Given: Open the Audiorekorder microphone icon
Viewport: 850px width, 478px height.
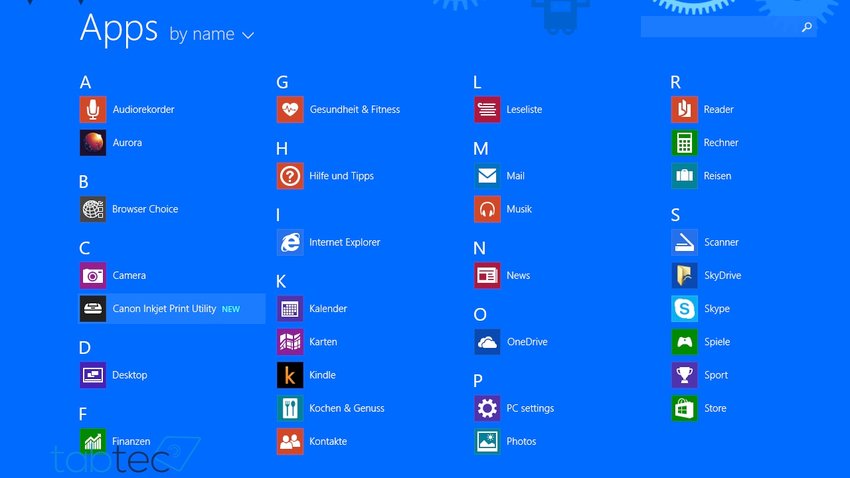Looking at the screenshot, I should click(93, 109).
